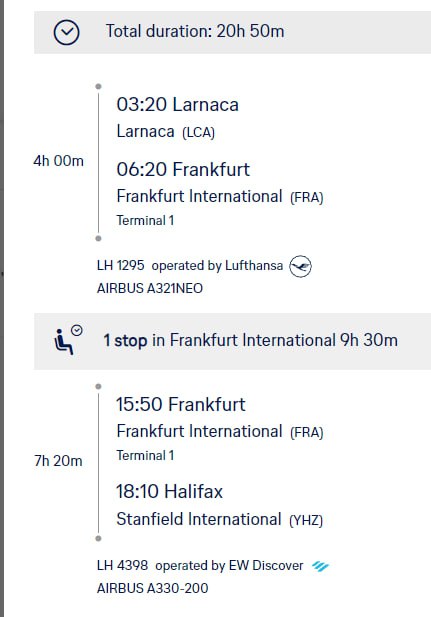Viewport: 431px width, 617px height.
Task: Click the Stanfield International (YHZ) airport name
Action: (219, 519)
